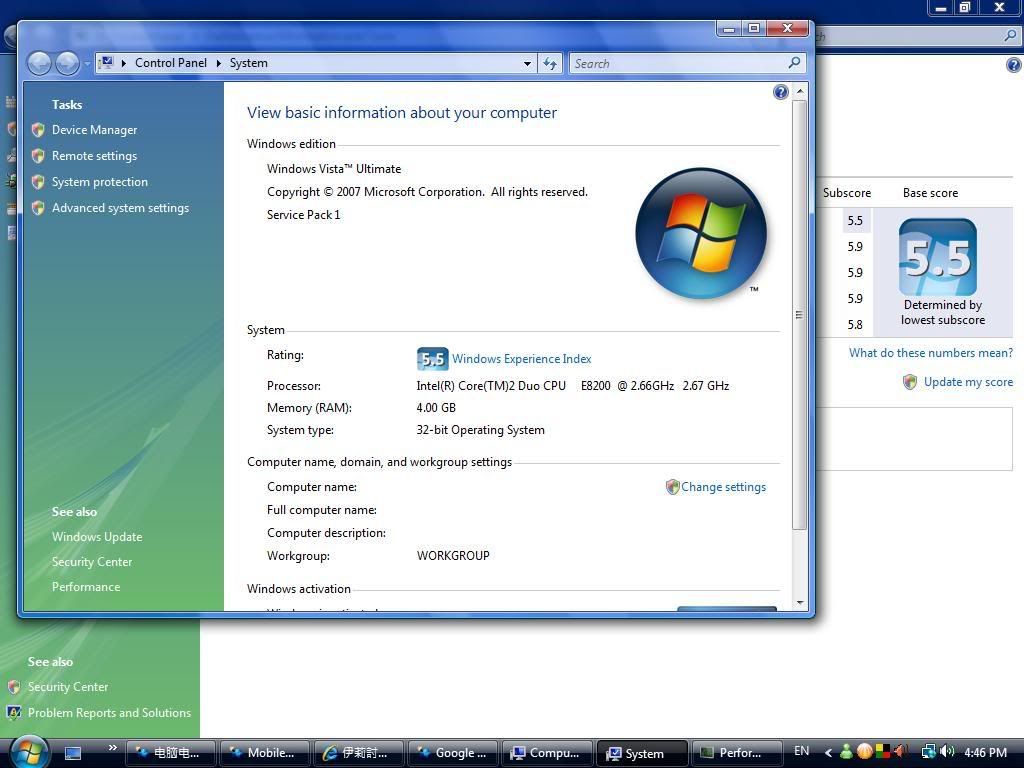This screenshot has height=768, width=1024.
Task: Show hidden system tray icons arrow
Action: coord(828,752)
